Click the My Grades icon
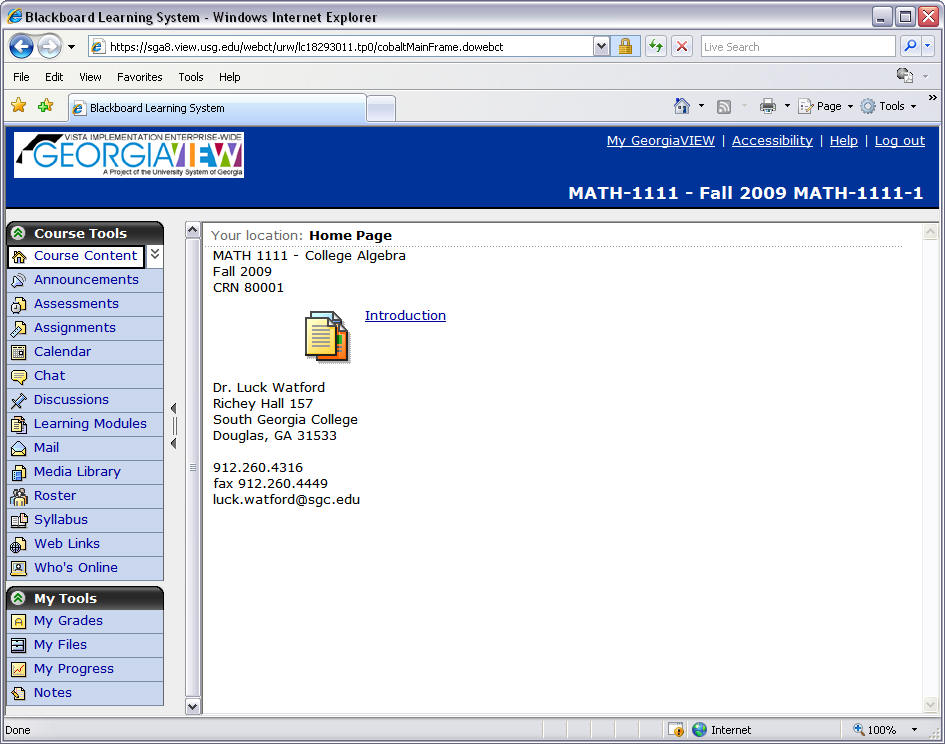945x744 pixels. (x=19, y=621)
